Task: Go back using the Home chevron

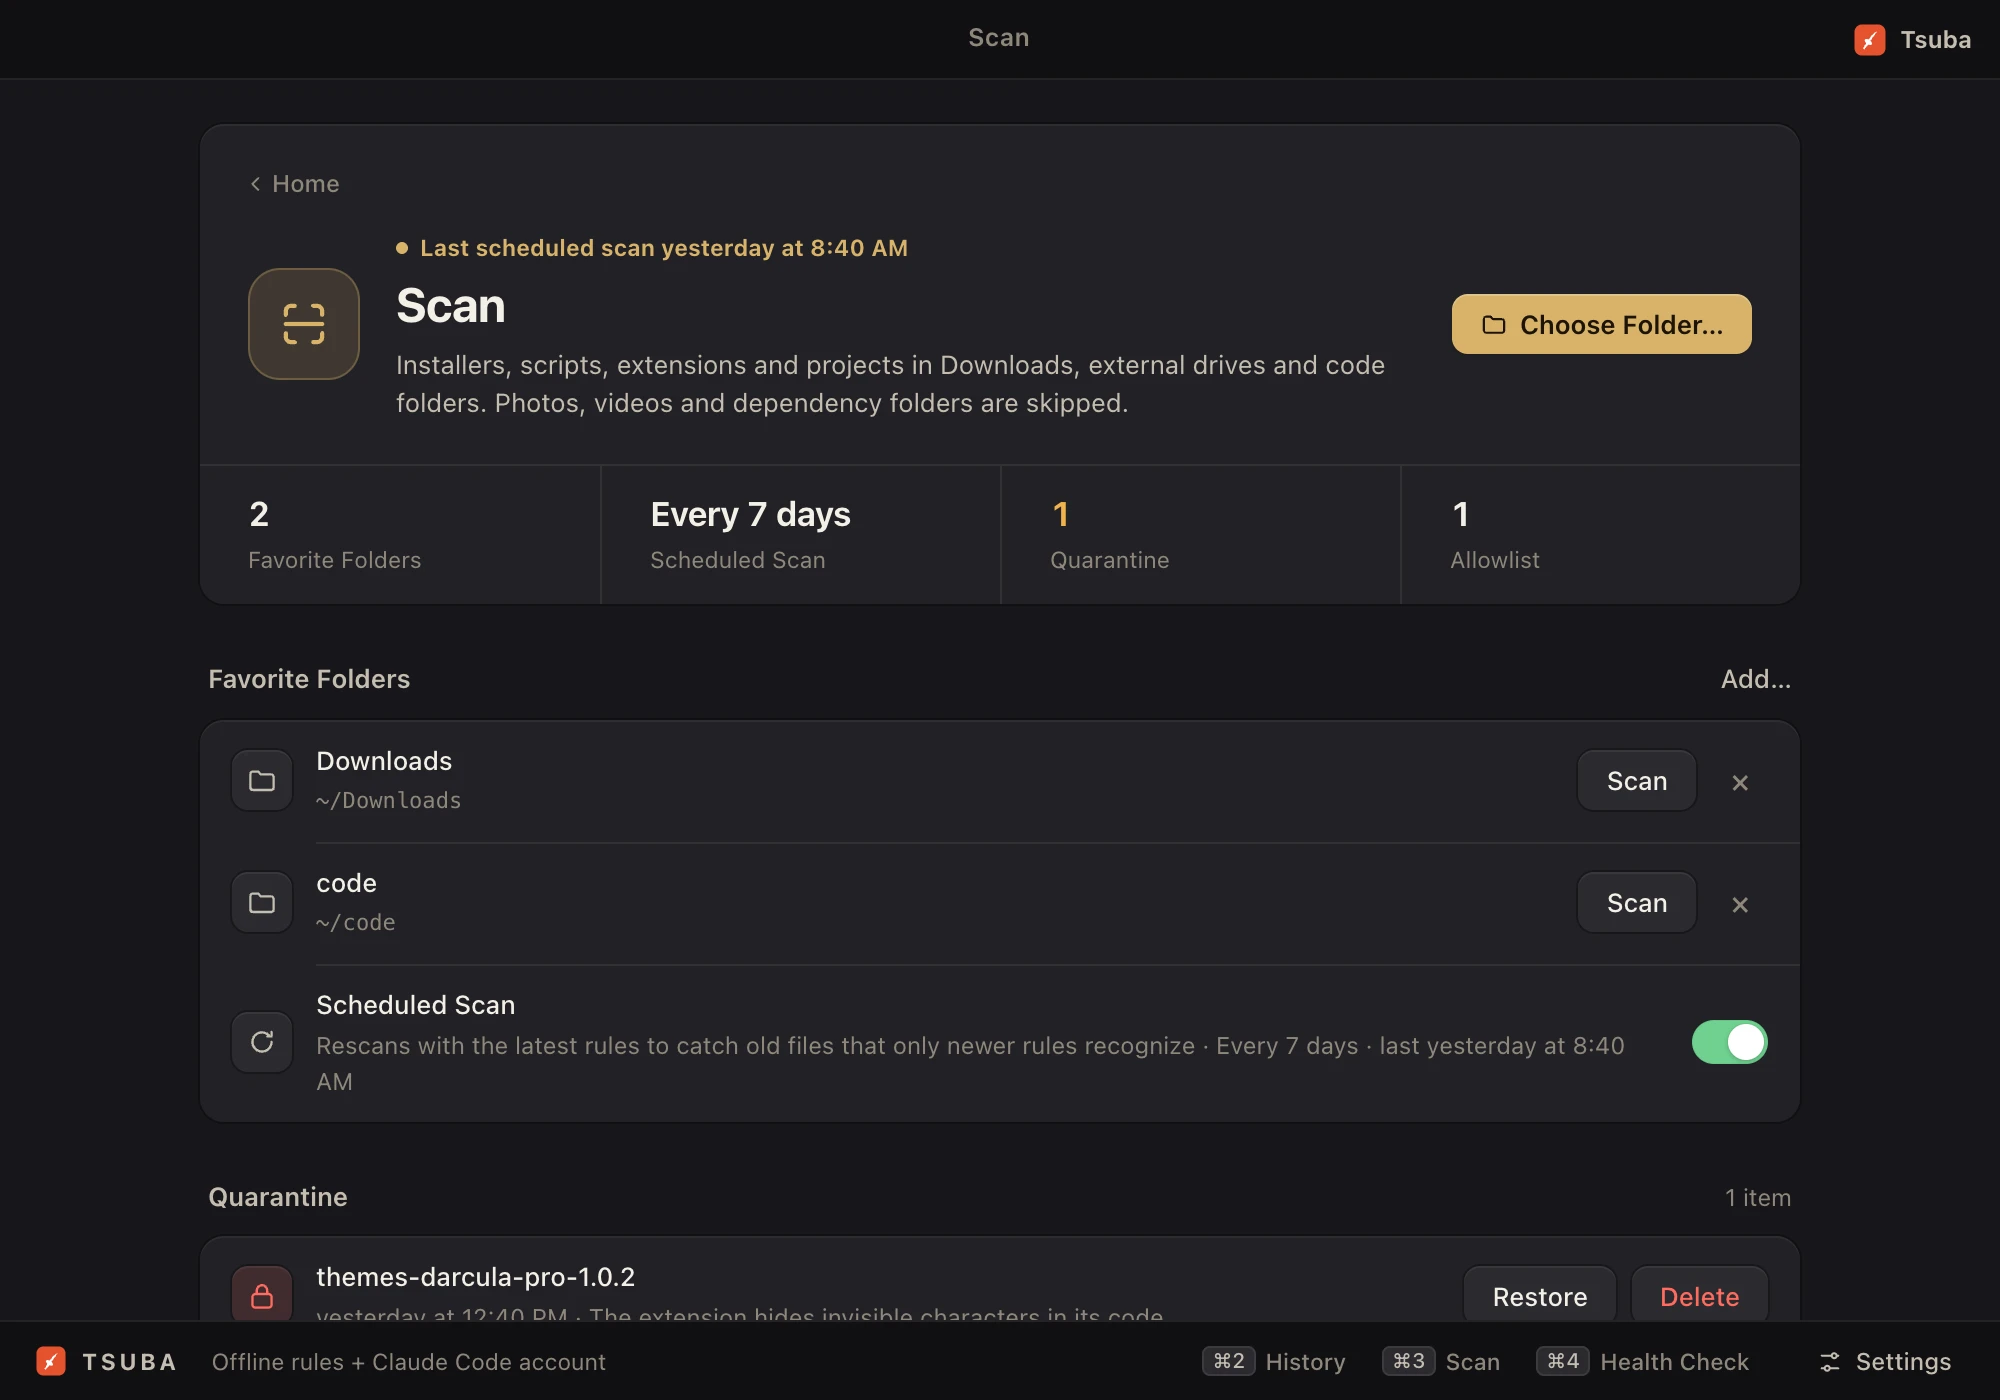Action: 294,184
